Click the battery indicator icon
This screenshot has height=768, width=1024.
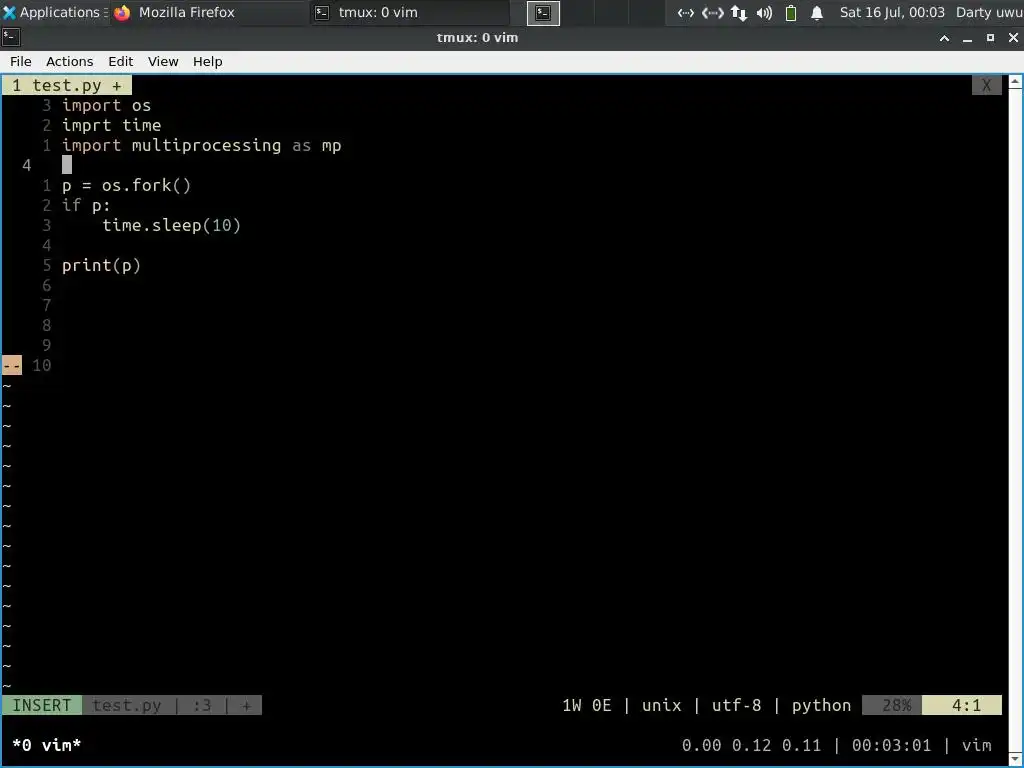pyautogui.click(x=791, y=12)
